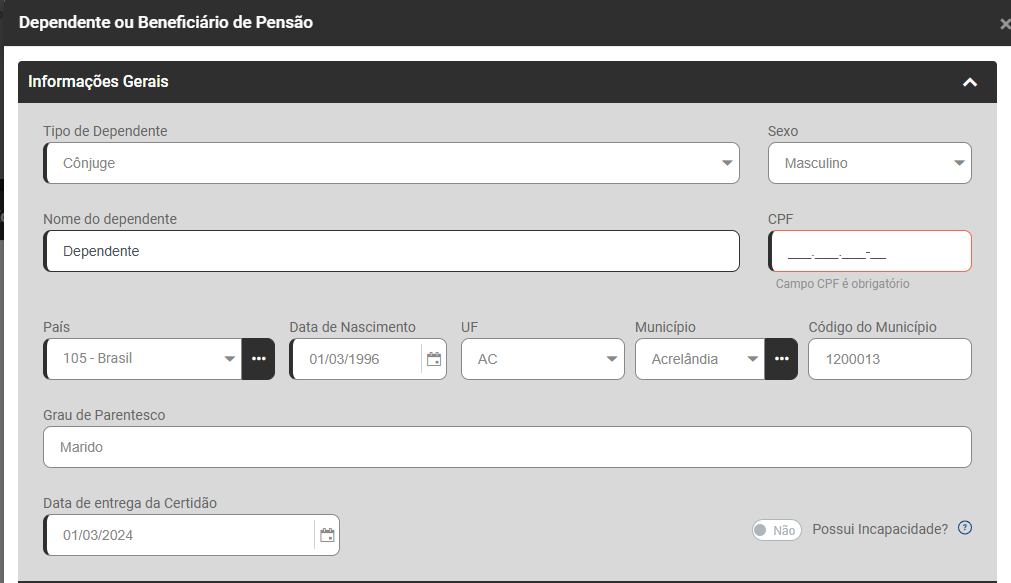
Task: Expand the País dropdown arrow
Action: pos(229,359)
